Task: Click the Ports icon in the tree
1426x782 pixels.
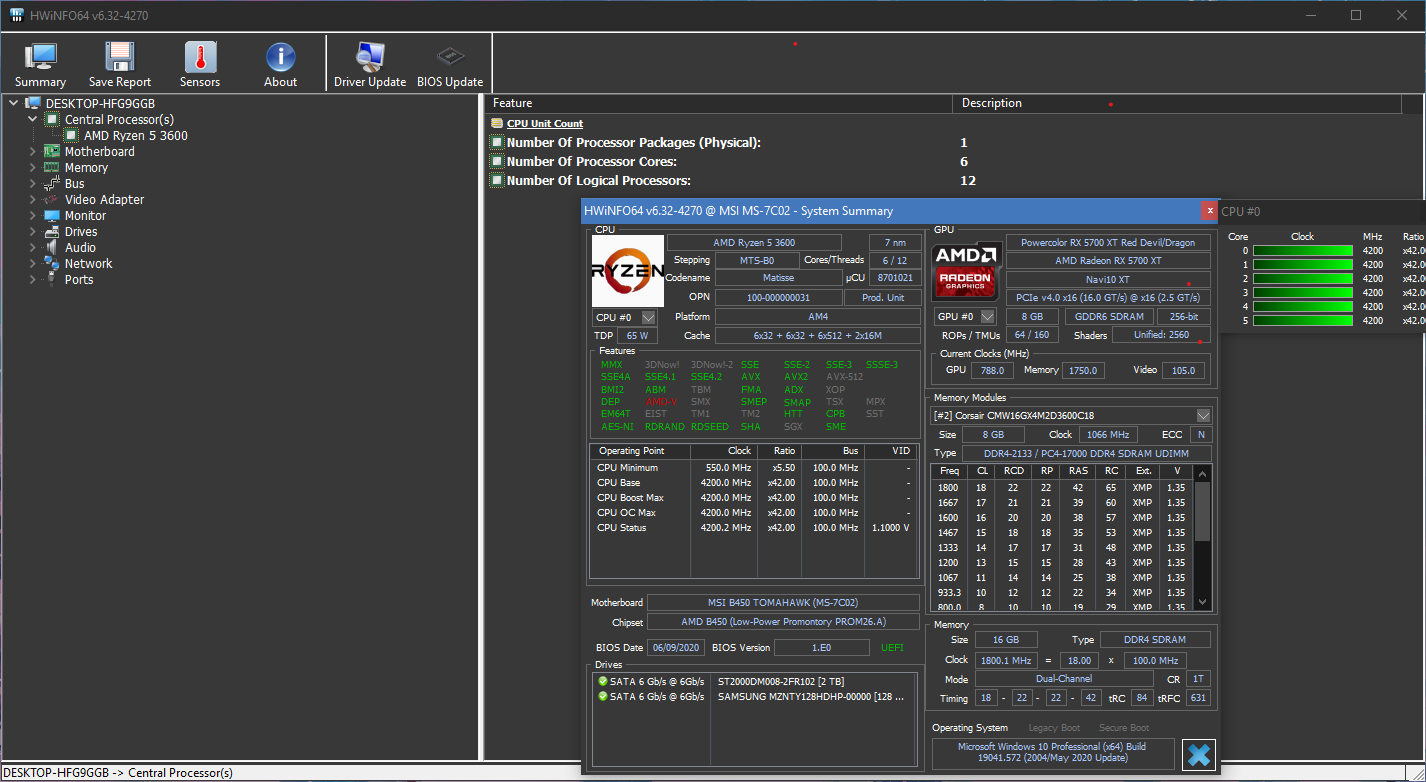Action: click(x=52, y=279)
